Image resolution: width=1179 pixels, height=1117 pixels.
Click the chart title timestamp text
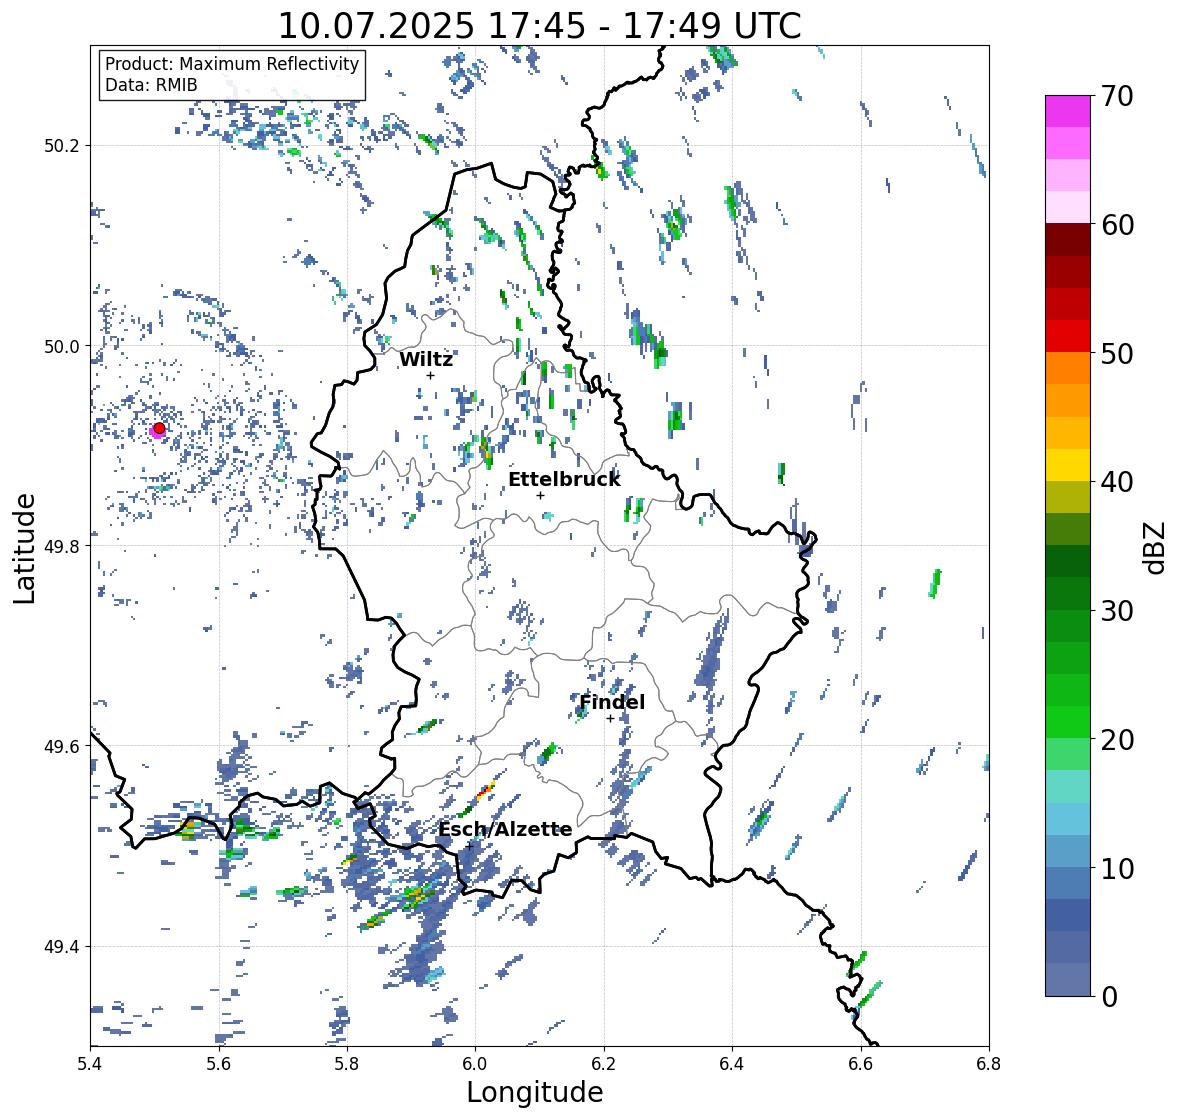[540, 26]
